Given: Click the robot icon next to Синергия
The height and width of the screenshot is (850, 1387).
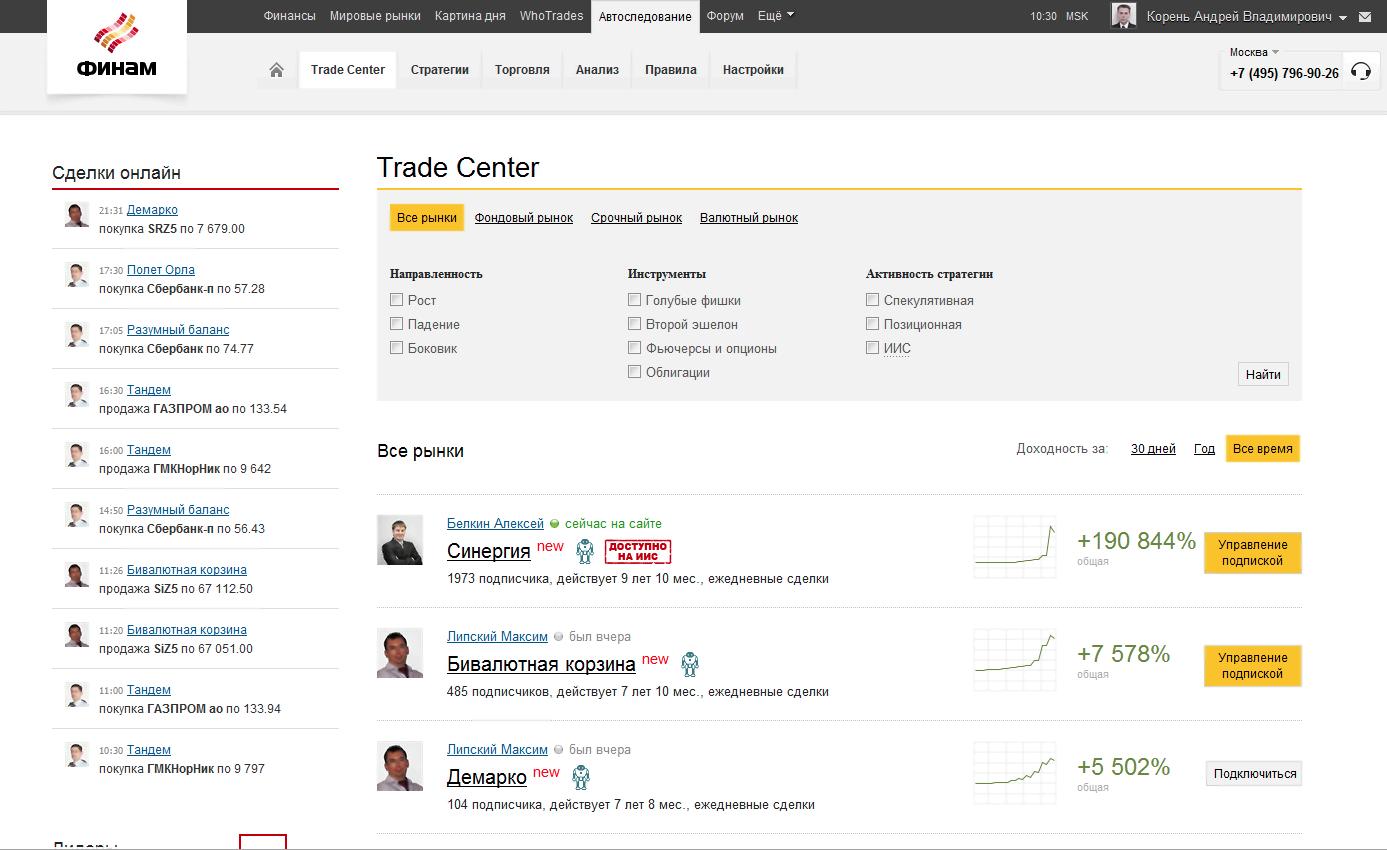Looking at the screenshot, I should tap(585, 551).
